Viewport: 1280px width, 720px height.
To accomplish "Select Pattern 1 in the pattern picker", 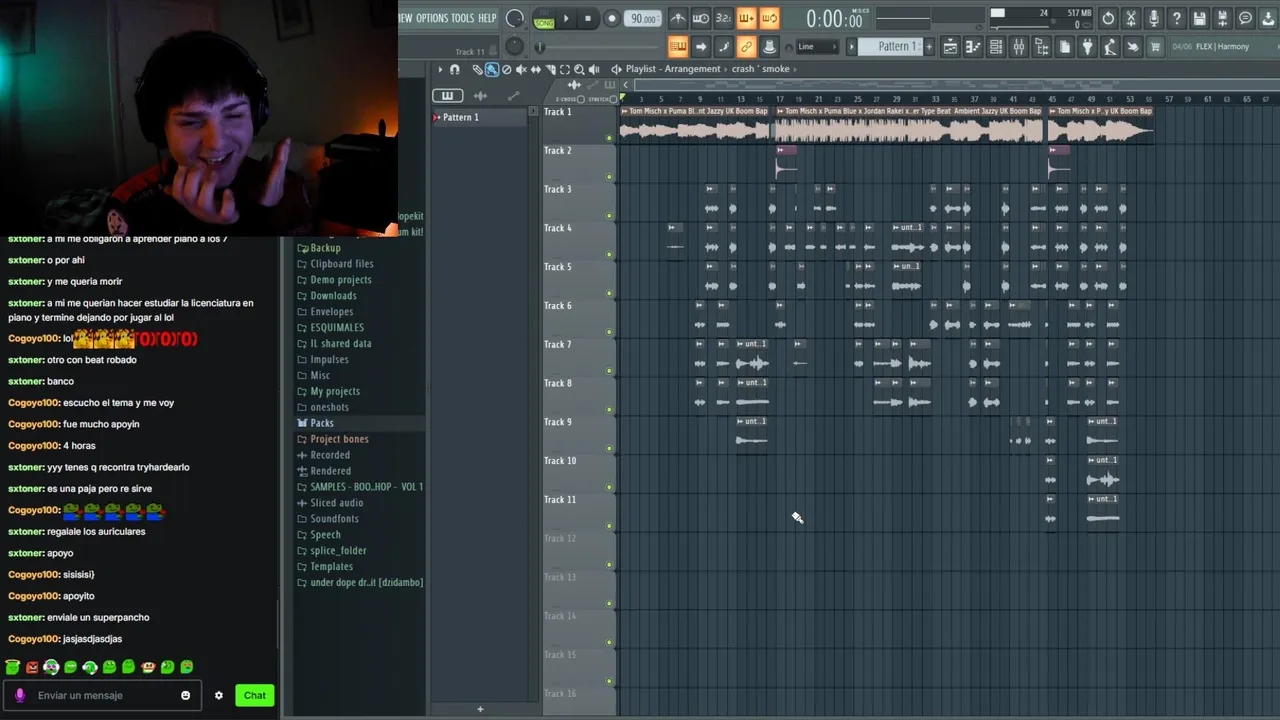I will click(460, 117).
